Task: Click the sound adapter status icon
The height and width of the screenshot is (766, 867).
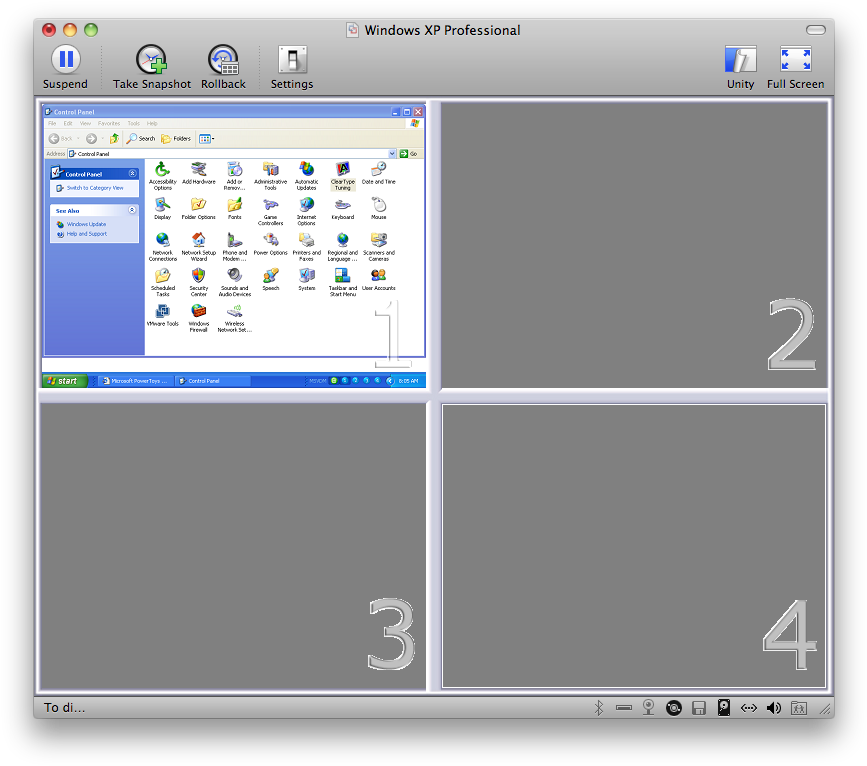Action: click(x=774, y=707)
